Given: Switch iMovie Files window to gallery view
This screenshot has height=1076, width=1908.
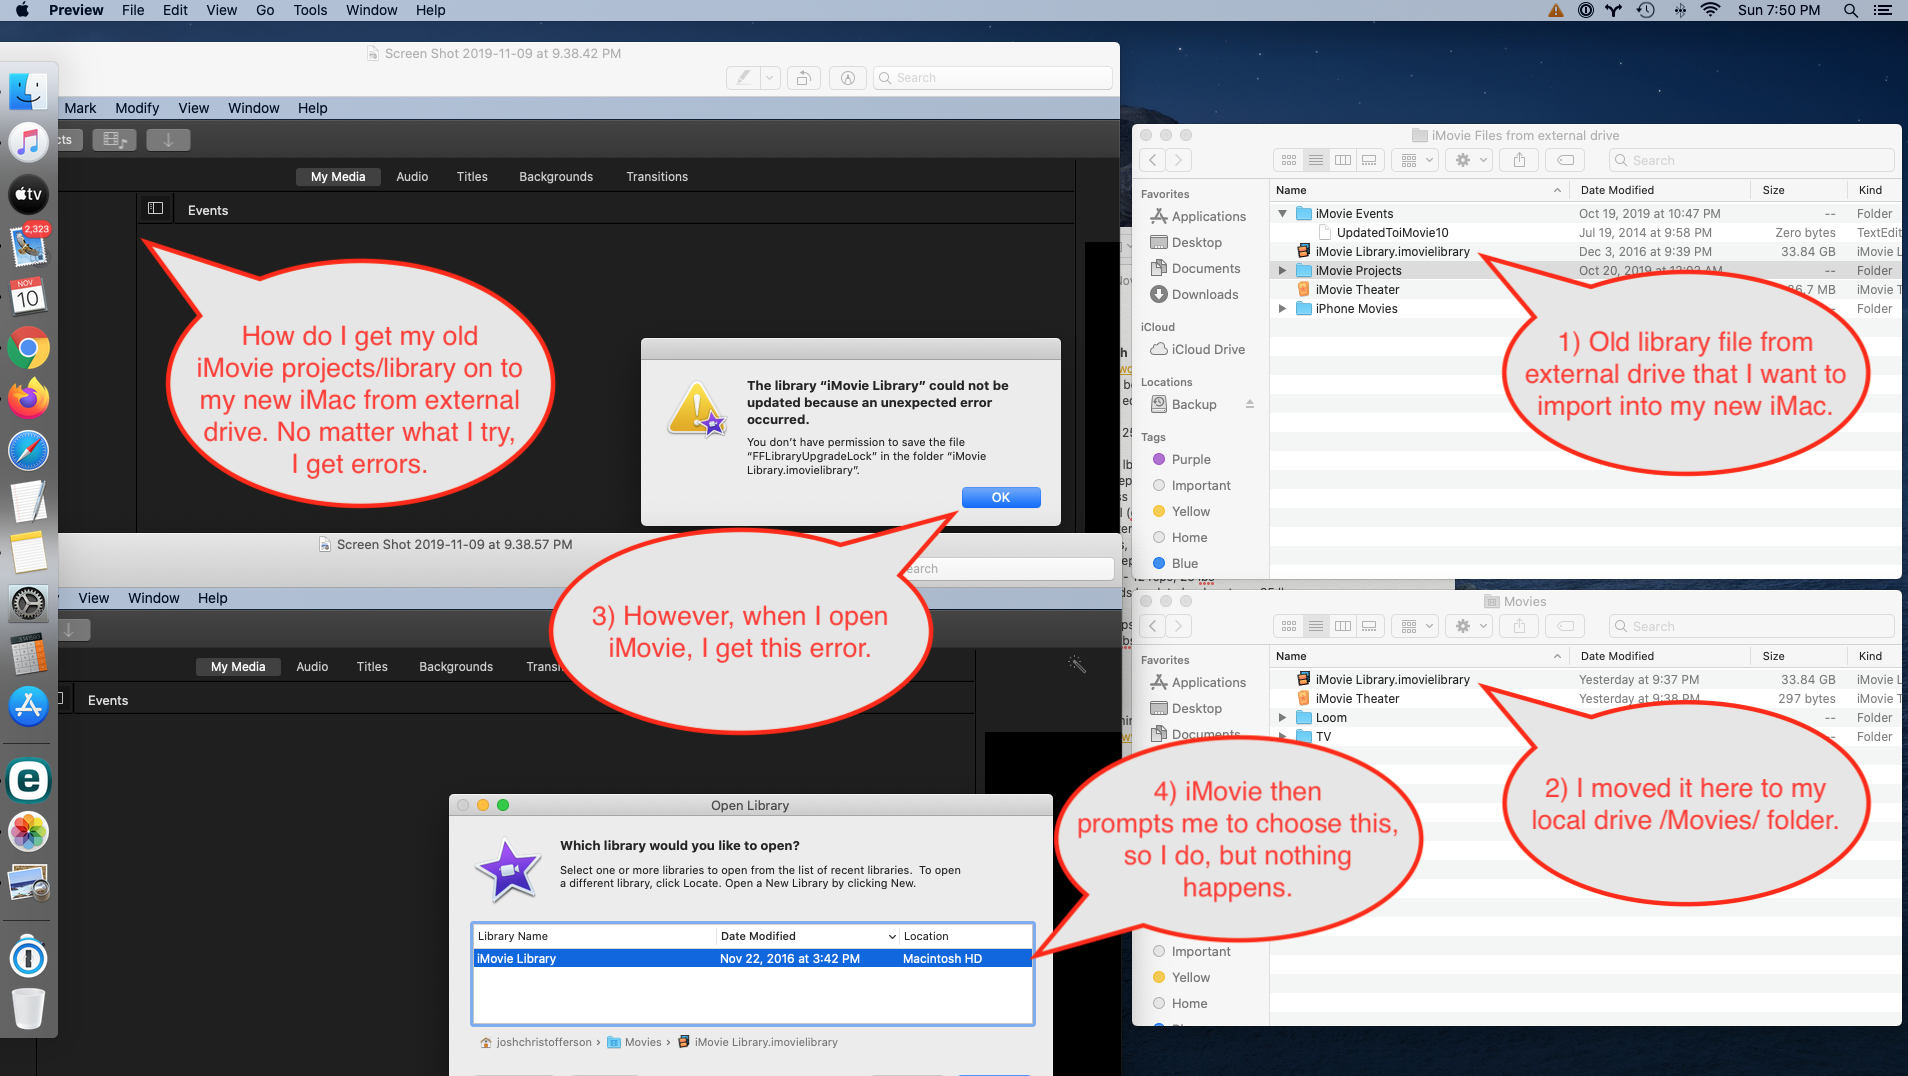Looking at the screenshot, I should coord(1370,160).
